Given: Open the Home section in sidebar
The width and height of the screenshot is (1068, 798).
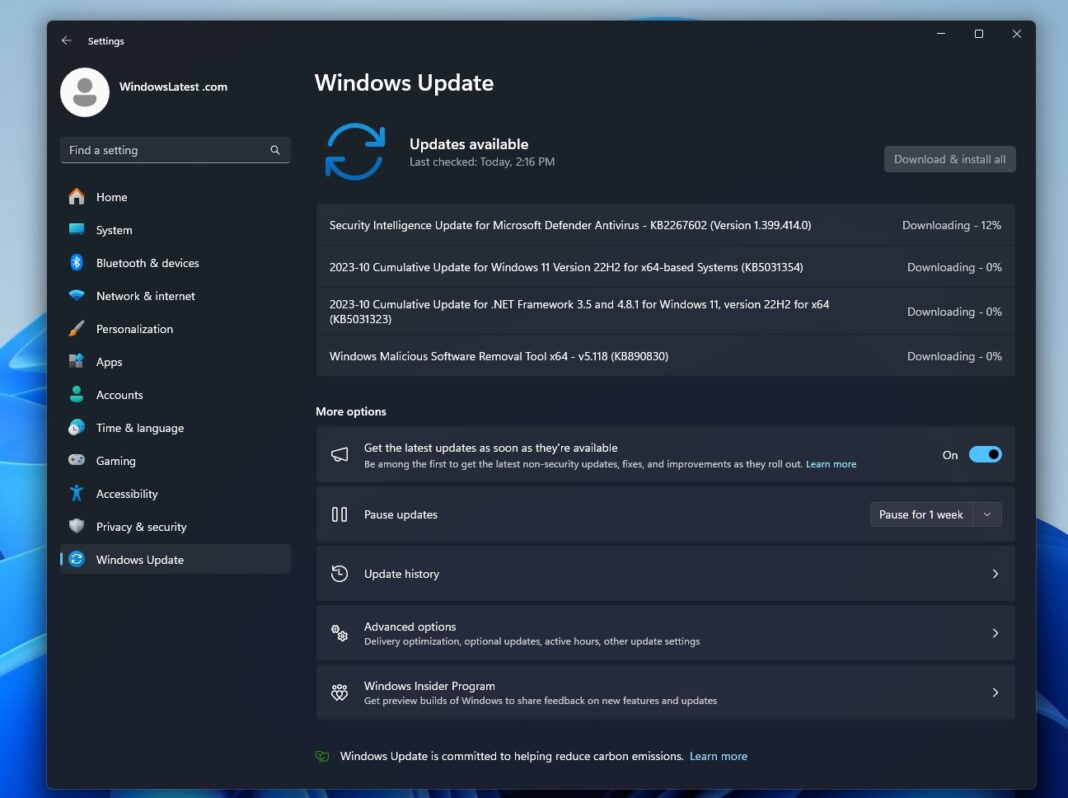Looking at the screenshot, I should coord(111,197).
